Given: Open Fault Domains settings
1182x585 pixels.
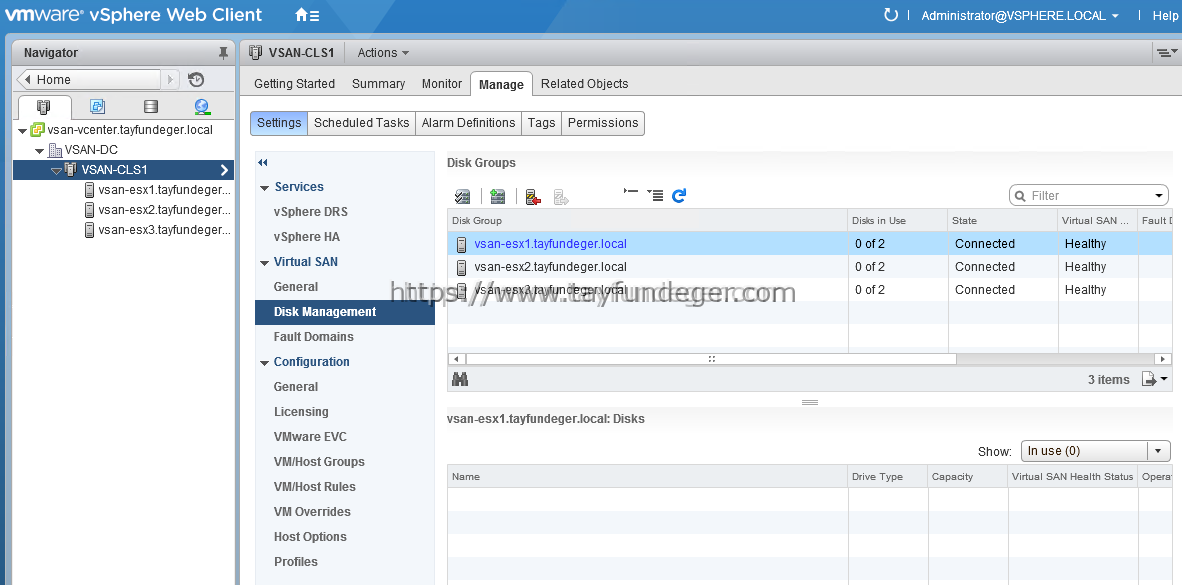Looking at the screenshot, I should 314,337.
